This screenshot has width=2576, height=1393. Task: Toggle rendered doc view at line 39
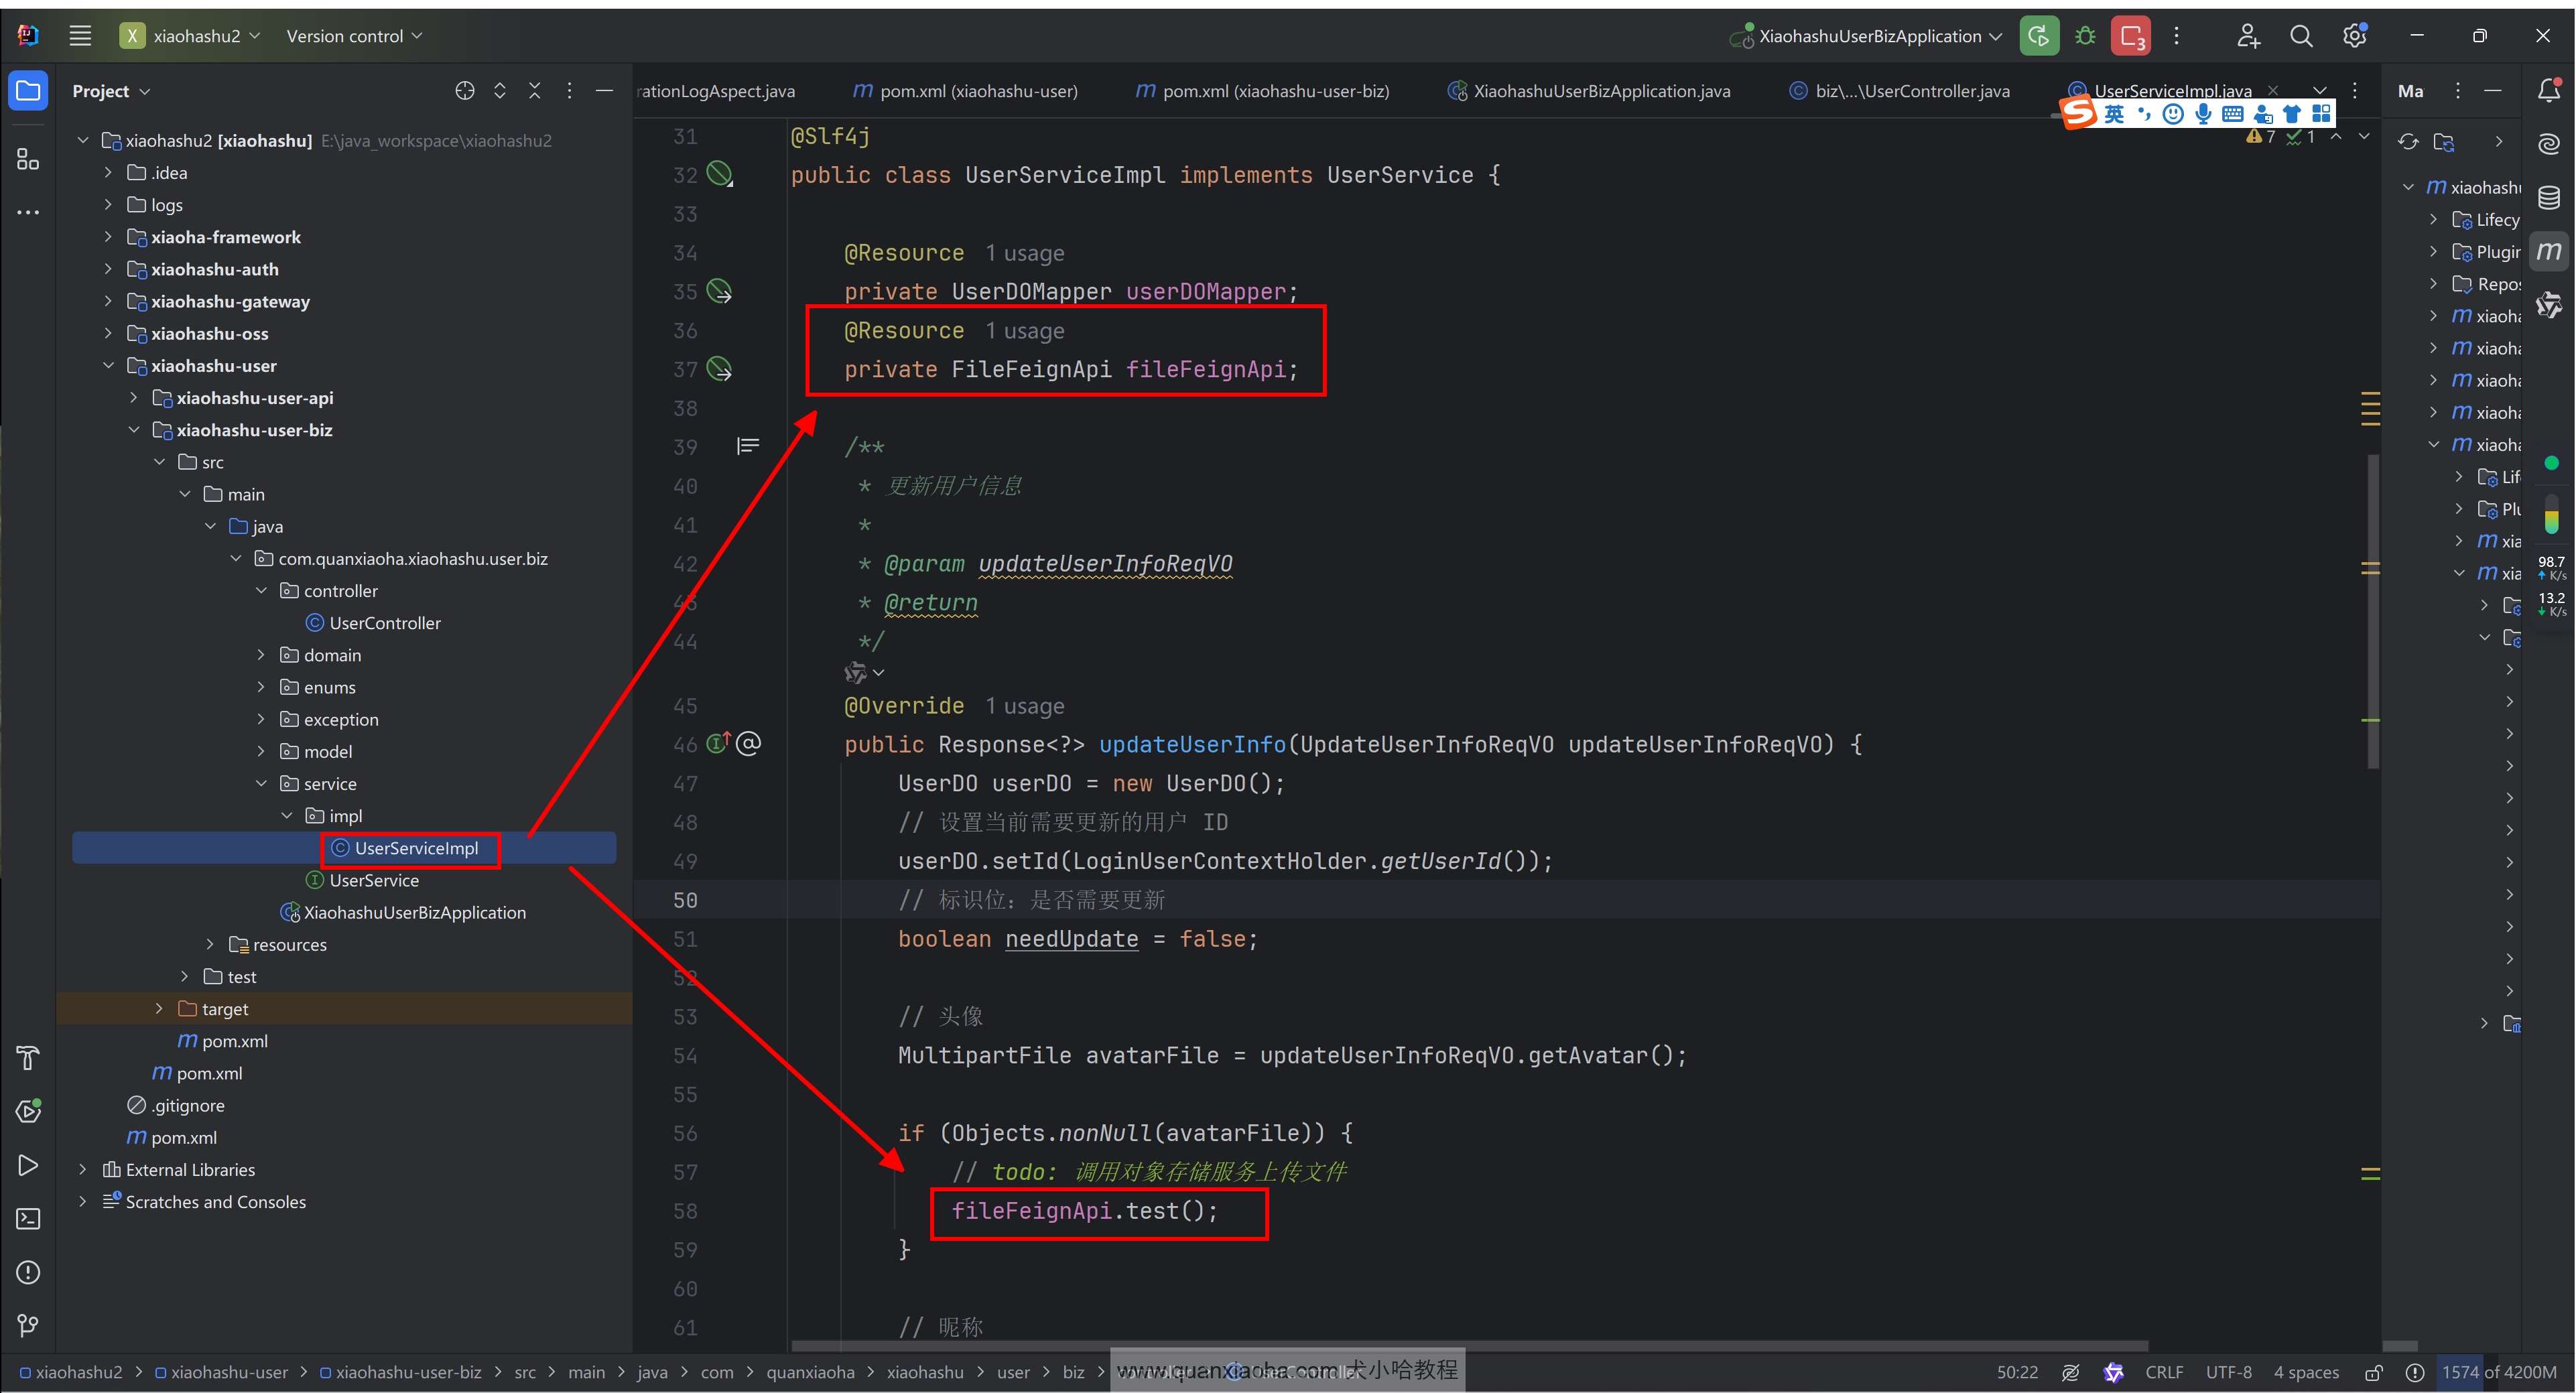748,446
